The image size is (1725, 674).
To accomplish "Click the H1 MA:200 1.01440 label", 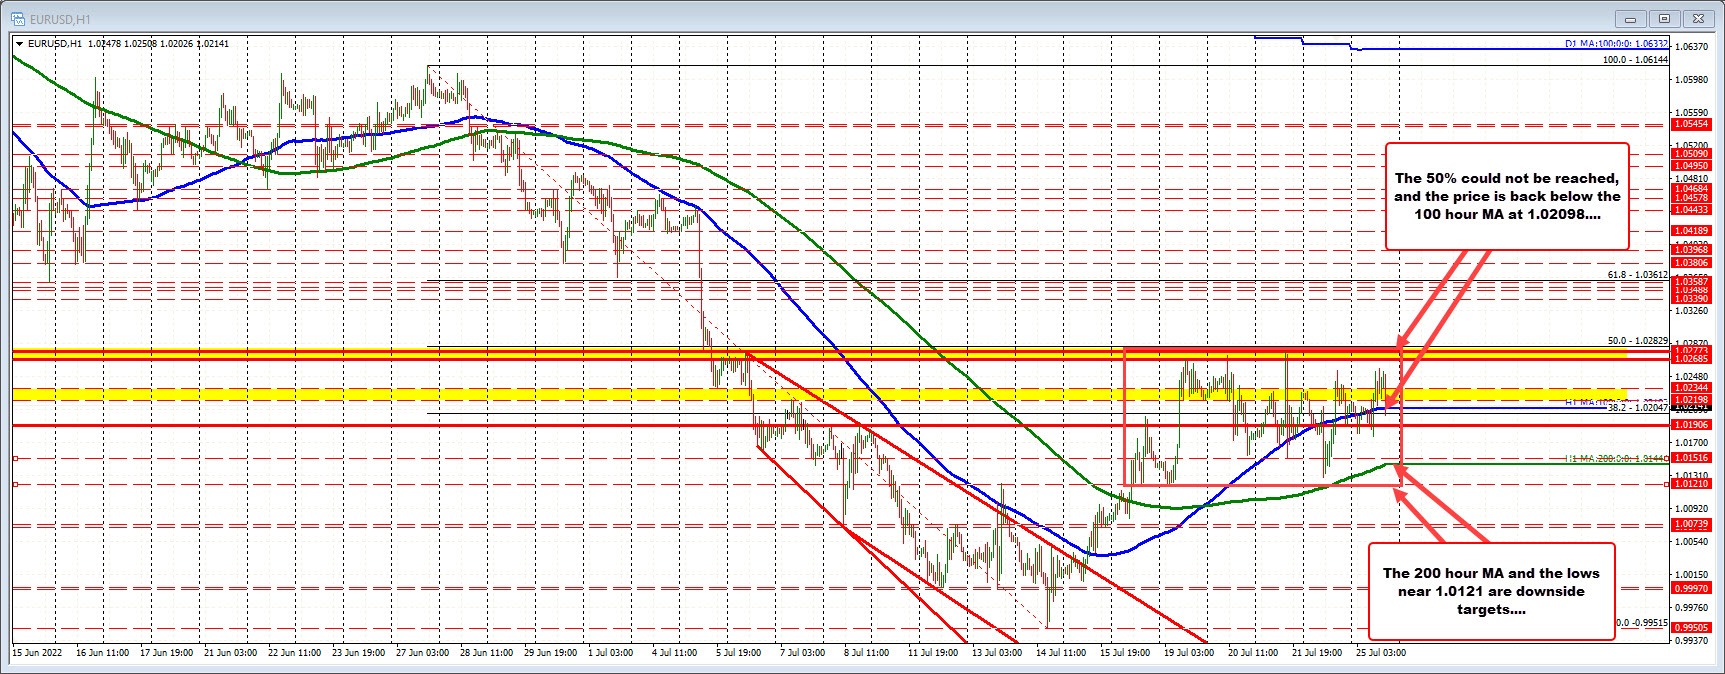I will coord(1616,458).
